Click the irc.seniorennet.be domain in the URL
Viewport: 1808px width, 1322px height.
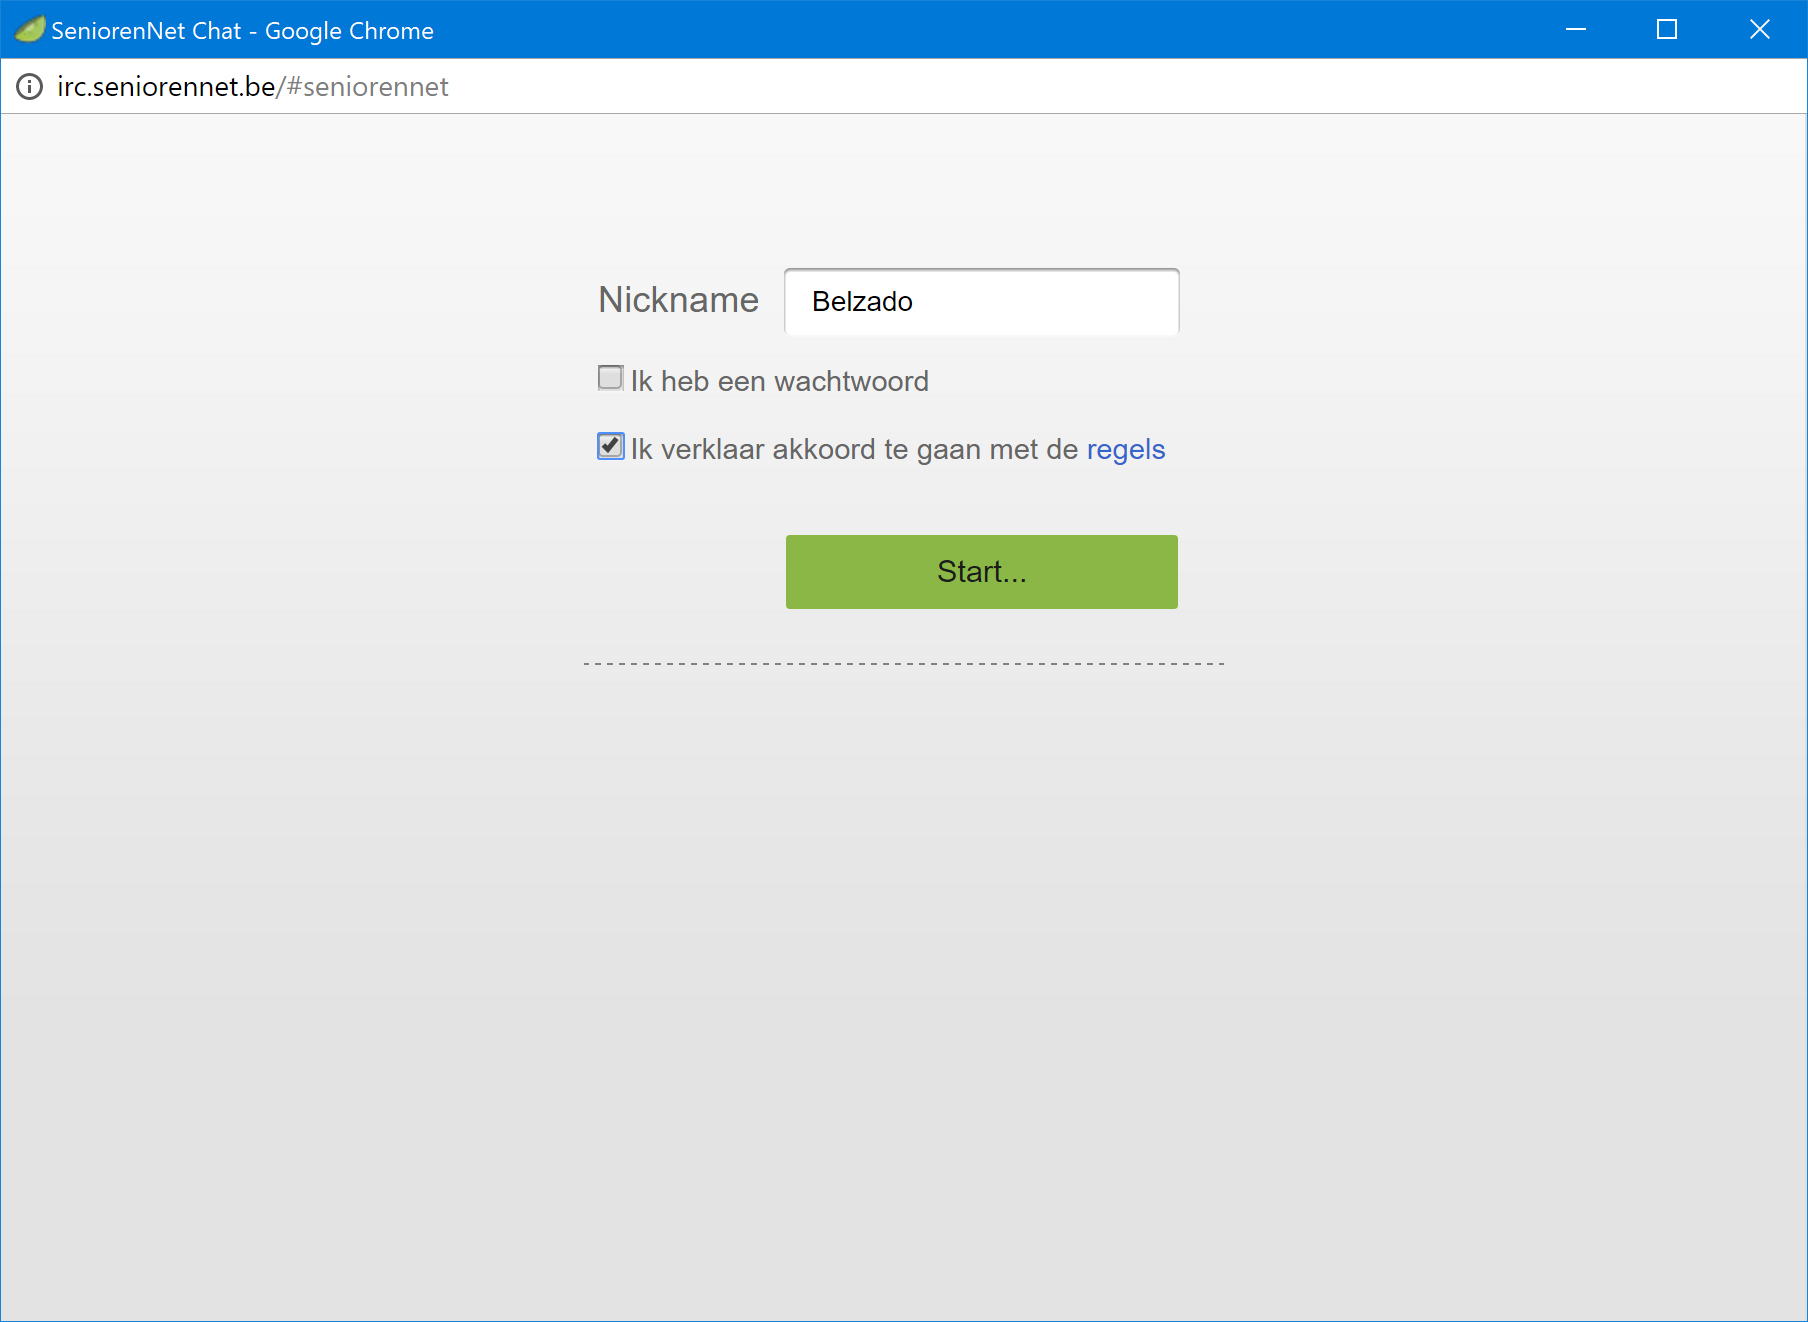(x=166, y=87)
